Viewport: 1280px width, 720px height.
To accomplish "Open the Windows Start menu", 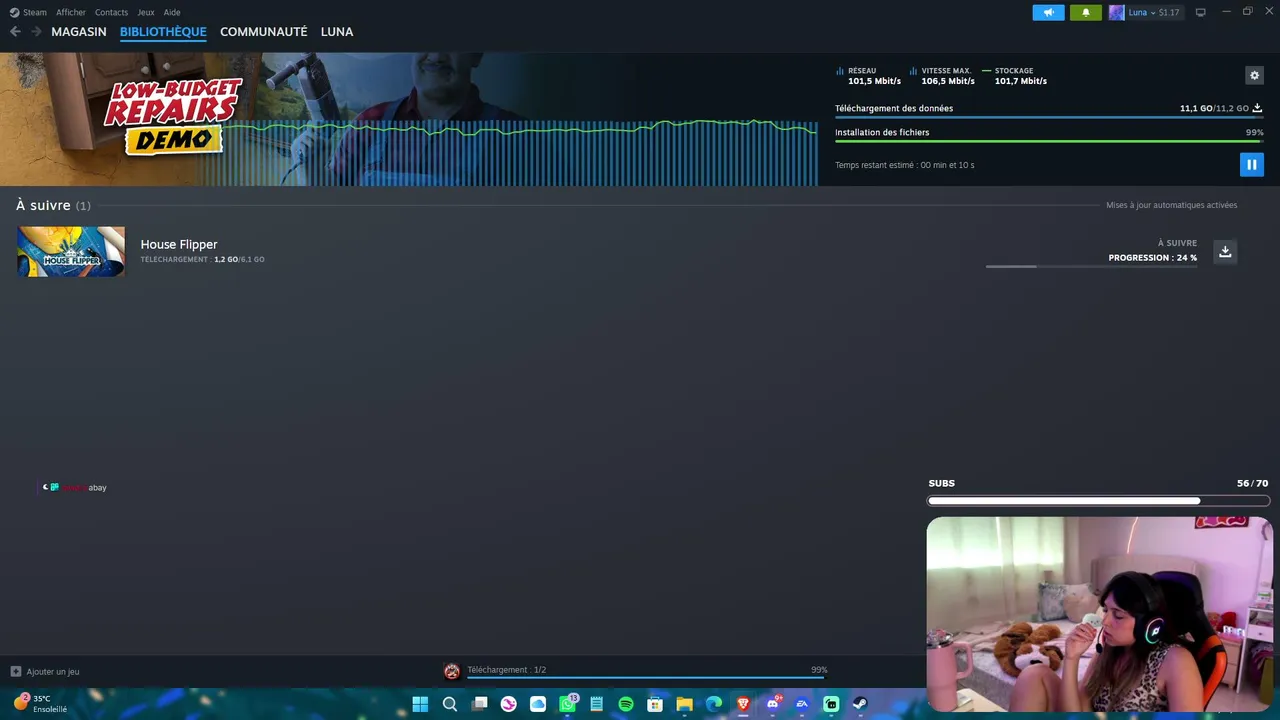I will click(x=420, y=704).
